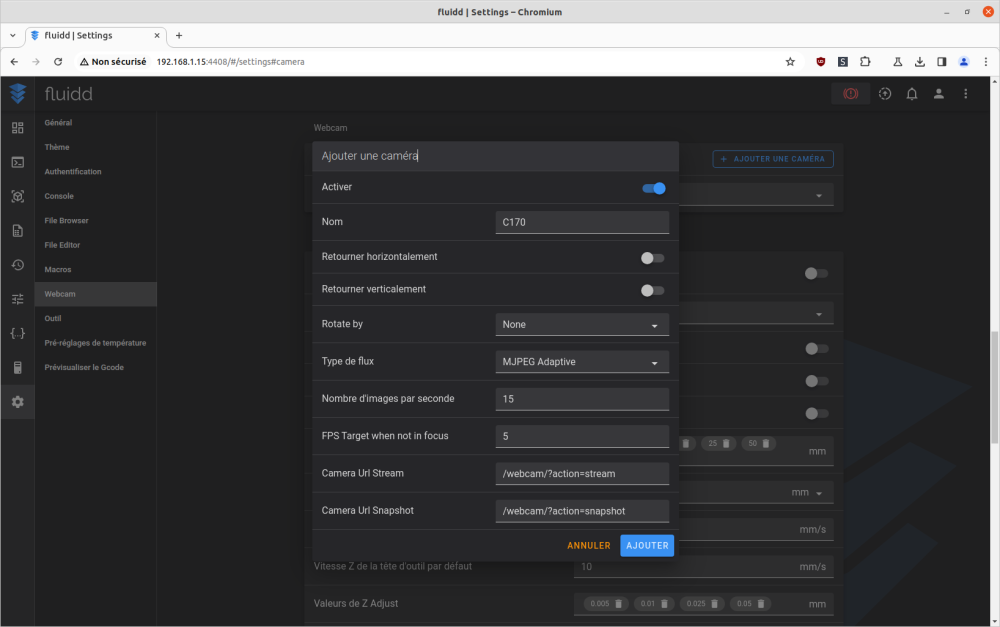
Task: Click the notifications bell icon
Action: tap(912, 94)
